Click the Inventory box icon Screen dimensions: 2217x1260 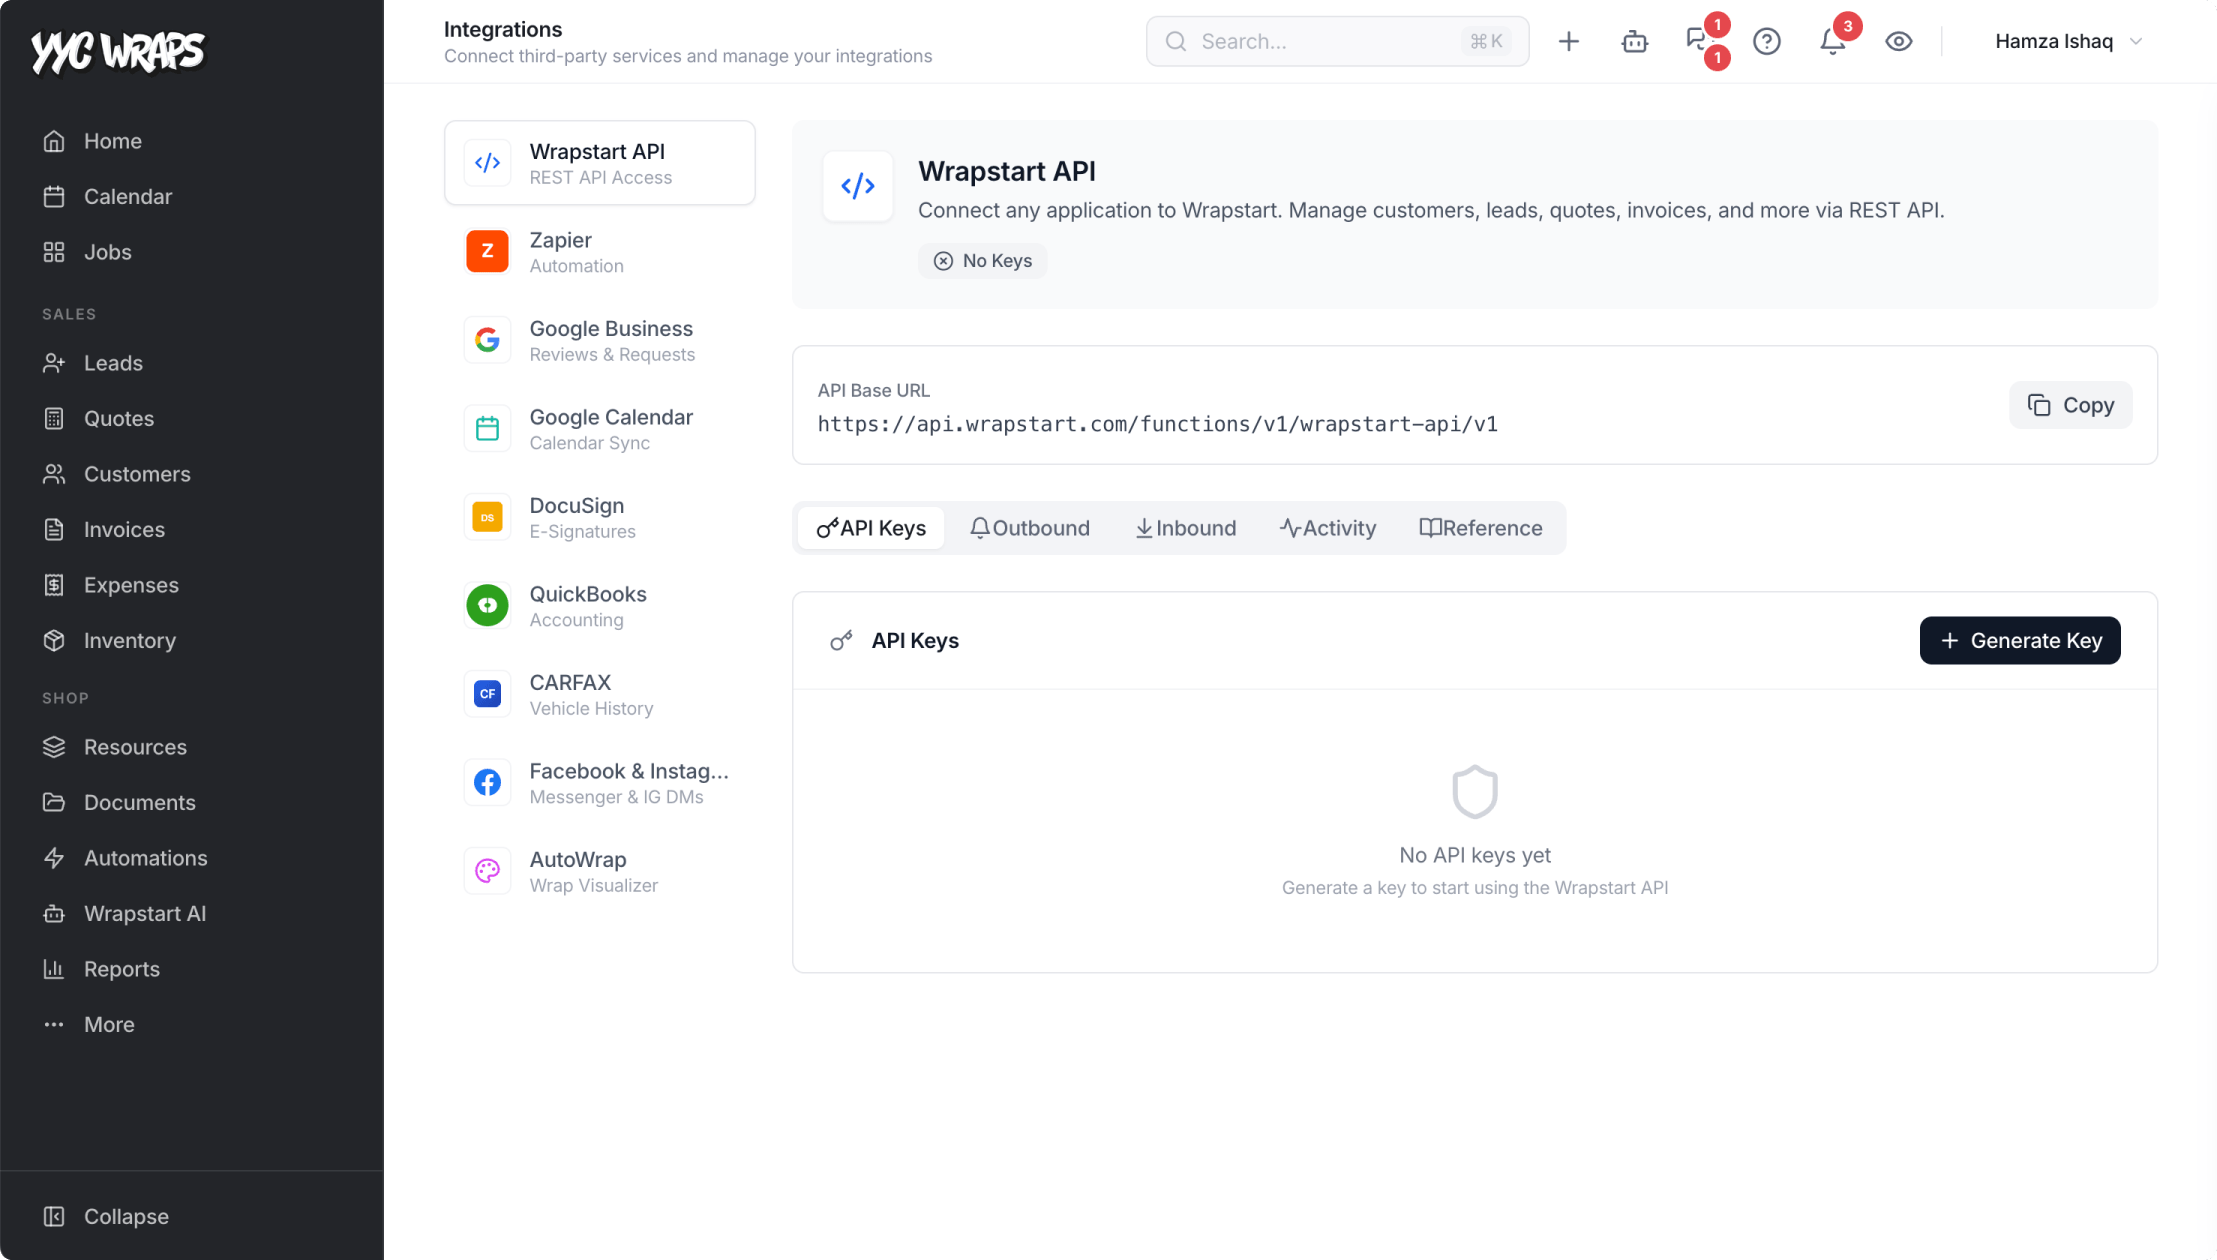pos(54,641)
